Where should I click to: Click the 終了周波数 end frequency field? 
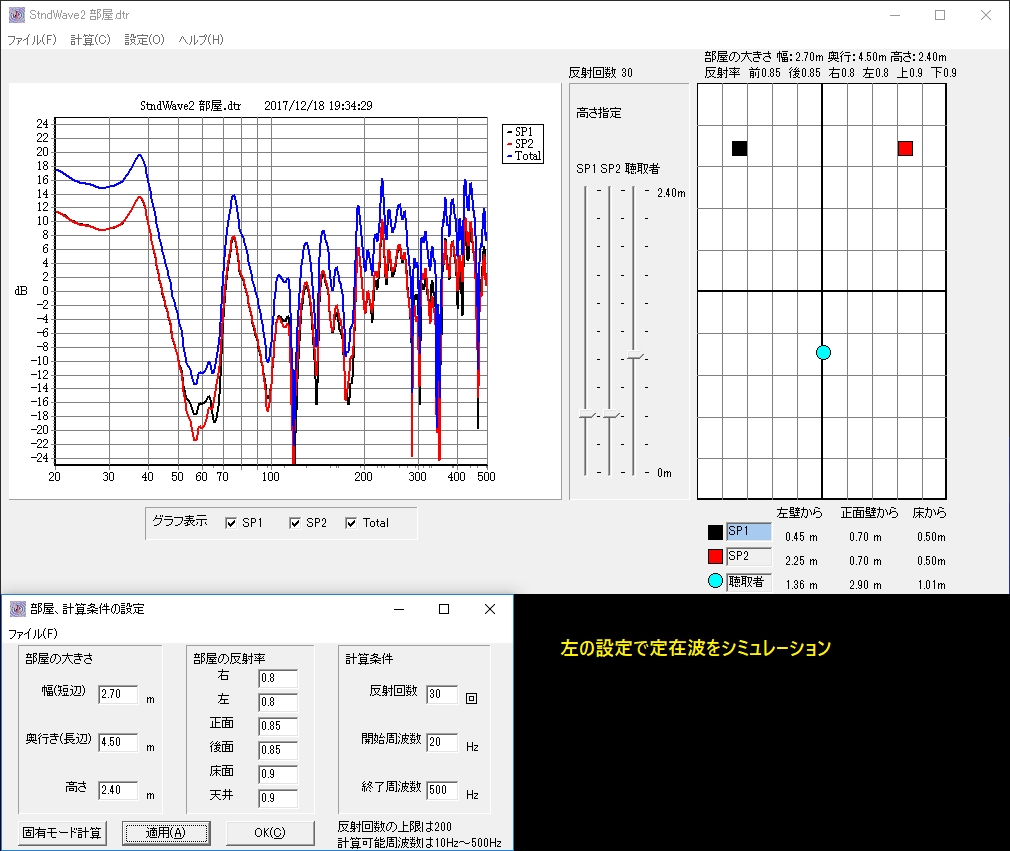pyautogui.click(x=442, y=790)
